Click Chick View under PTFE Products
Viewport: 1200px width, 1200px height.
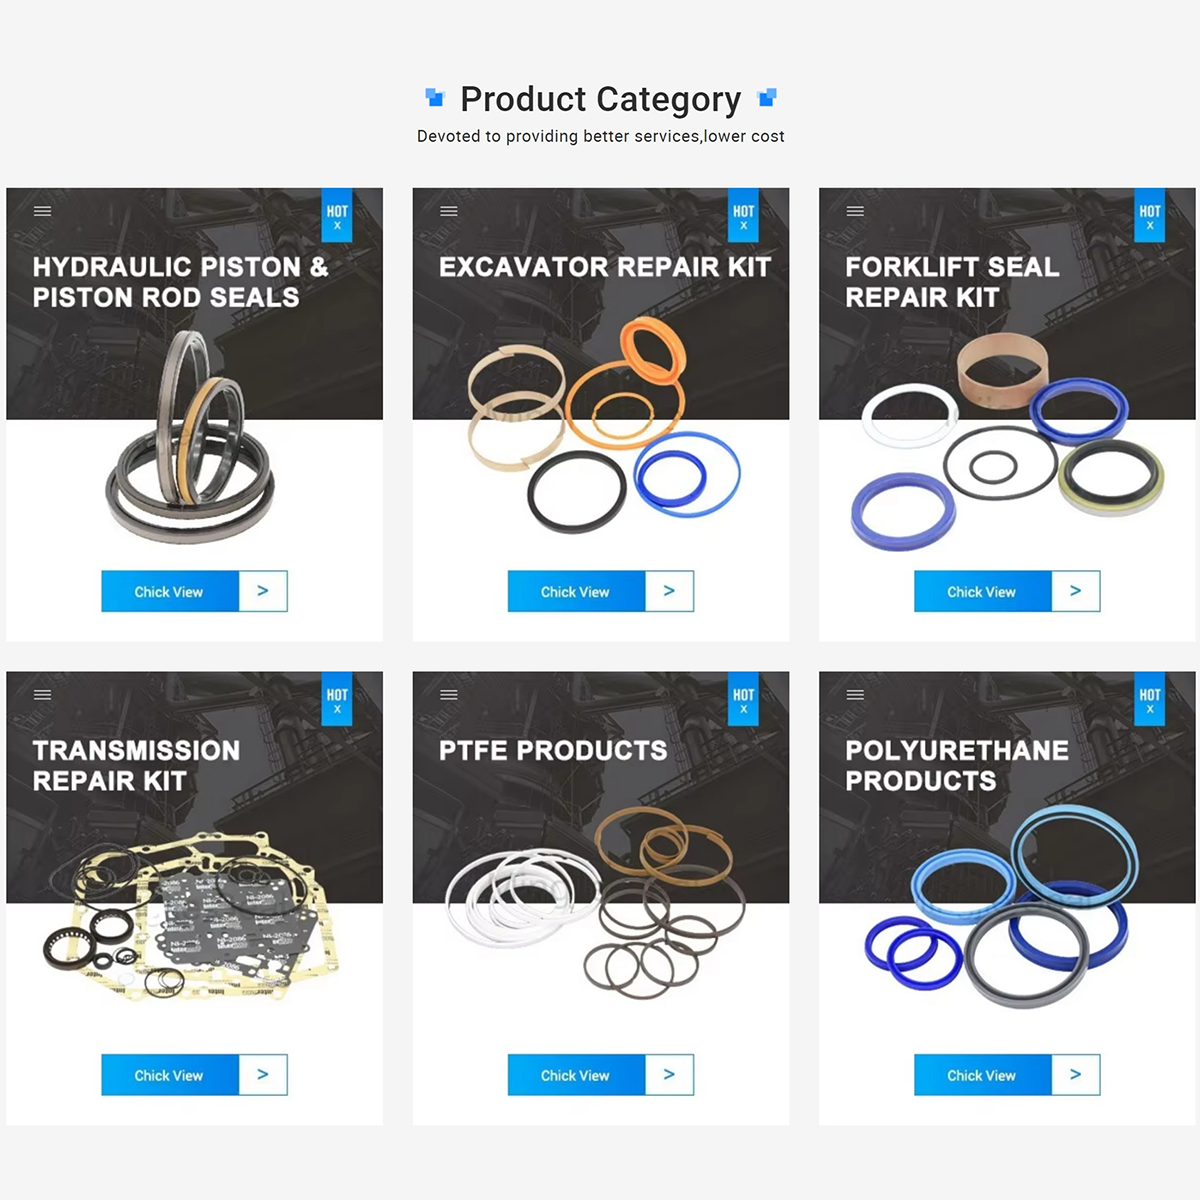576,1075
